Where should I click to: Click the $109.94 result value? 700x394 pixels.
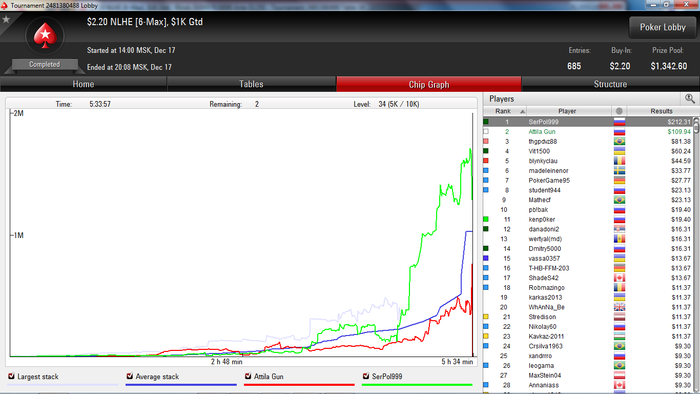pos(679,132)
